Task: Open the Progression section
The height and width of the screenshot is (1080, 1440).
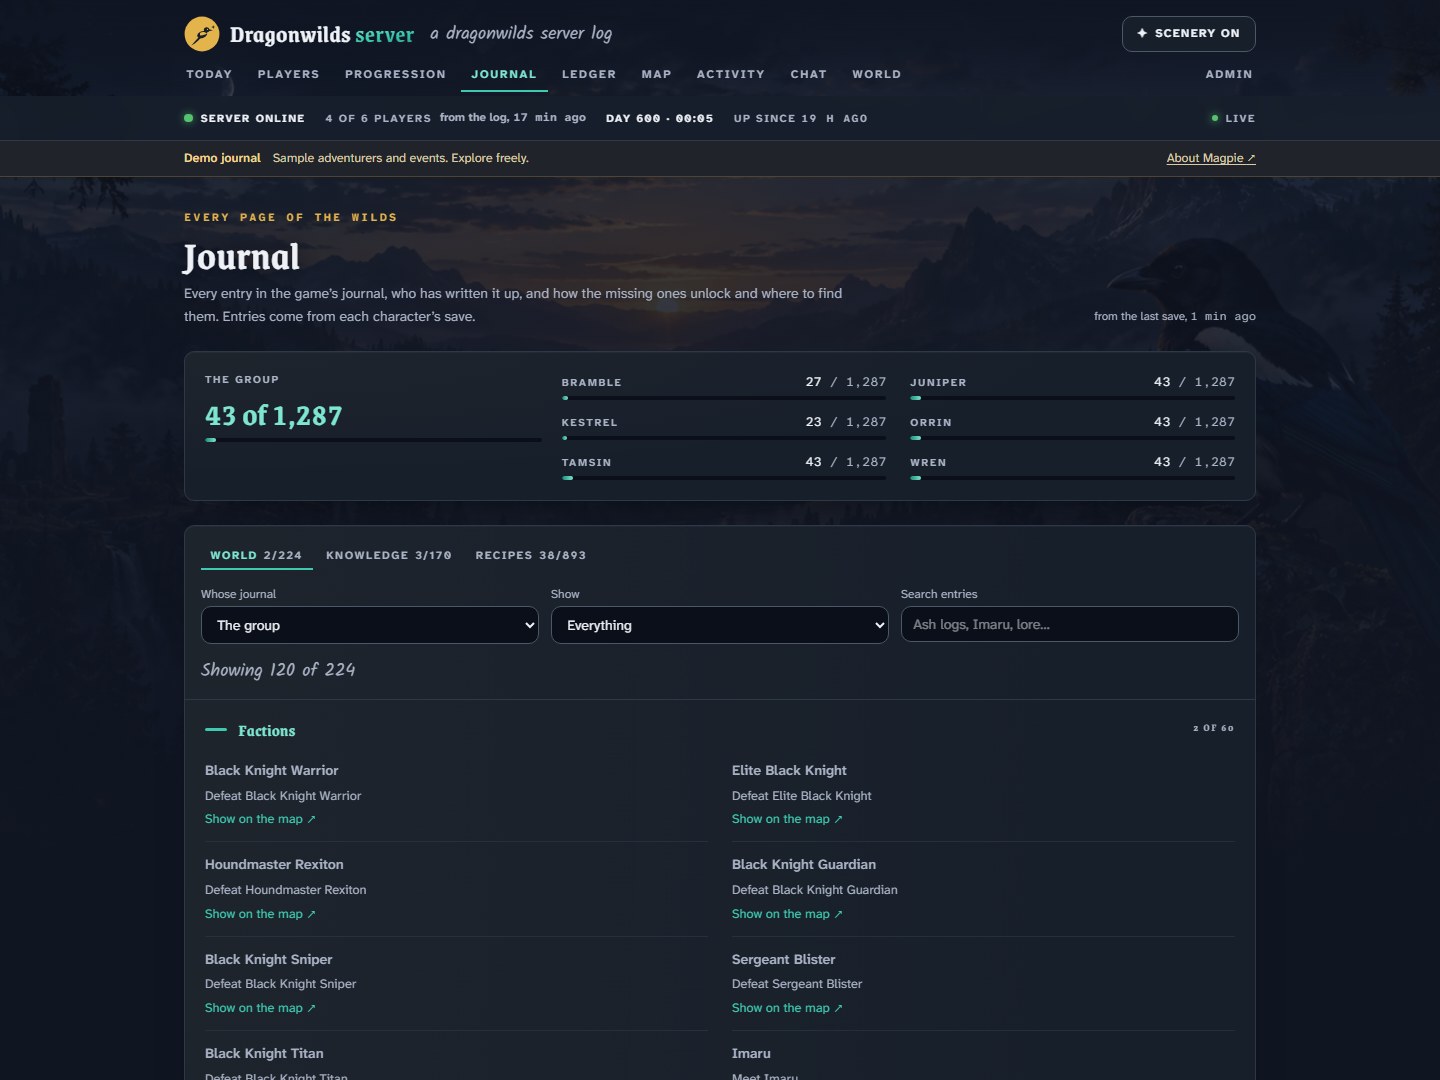Action: point(395,74)
